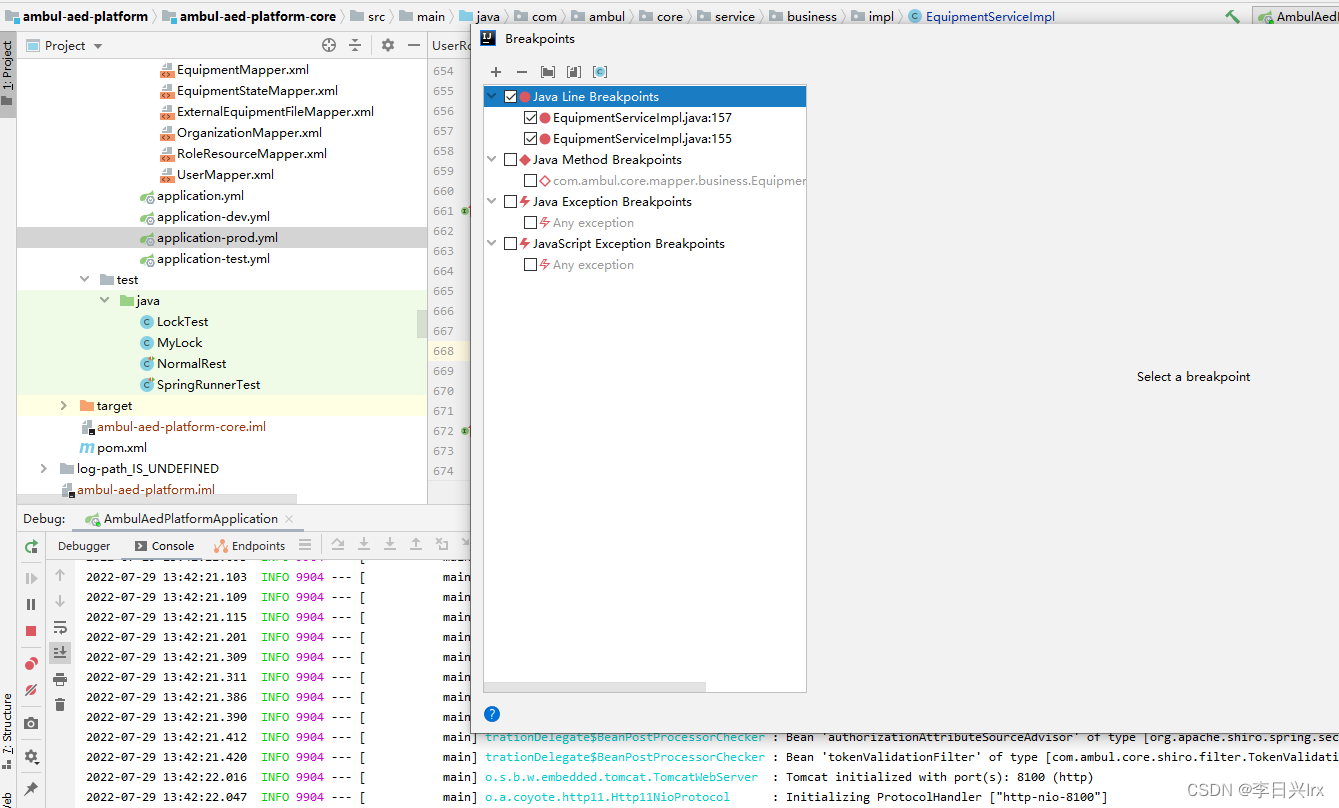Click business breadcrumb segment
The width and height of the screenshot is (1339, 808).
click(x=803, y=16)
